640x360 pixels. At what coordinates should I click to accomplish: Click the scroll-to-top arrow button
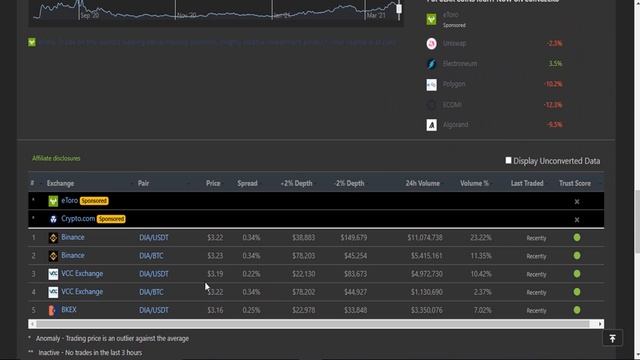click(x=612, y=338)
